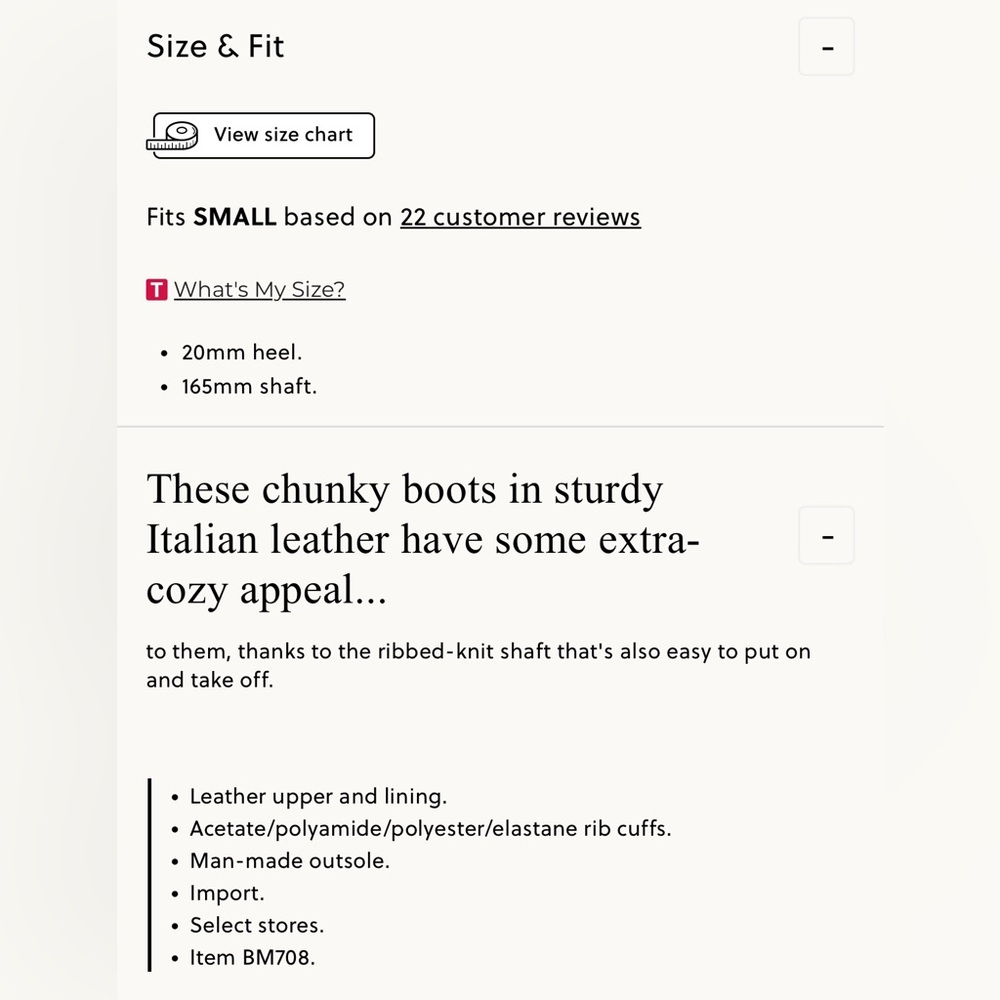Click the tape measure icon
The image size is (1000, 1000).
(172, 136)
